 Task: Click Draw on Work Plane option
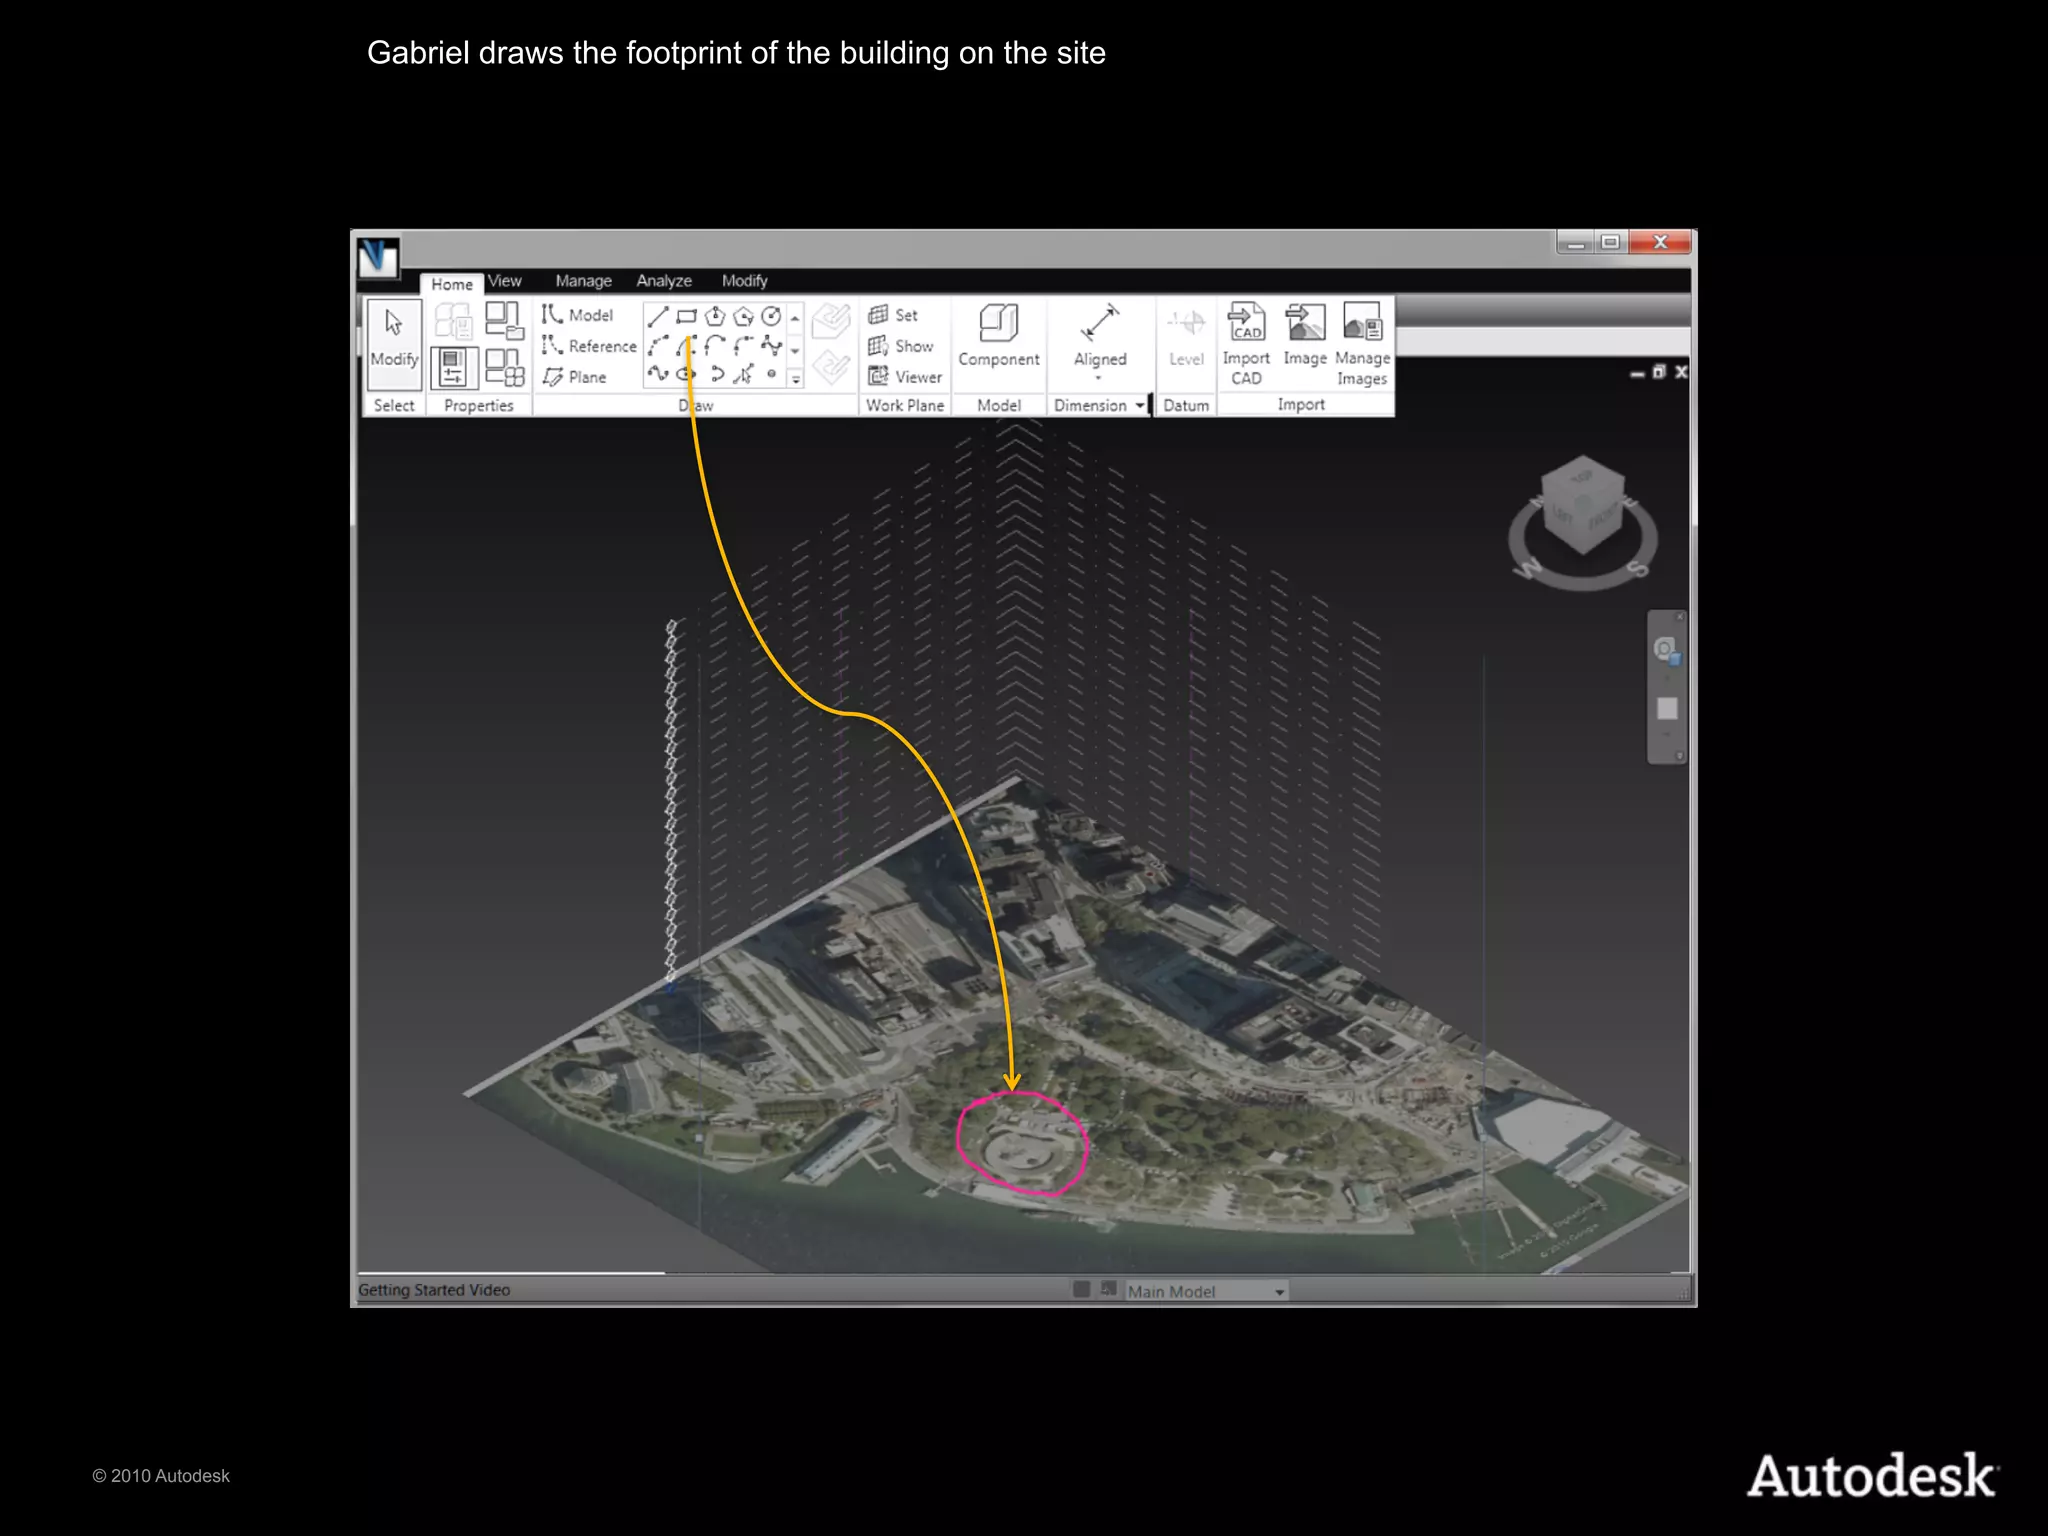pos(830,366)
